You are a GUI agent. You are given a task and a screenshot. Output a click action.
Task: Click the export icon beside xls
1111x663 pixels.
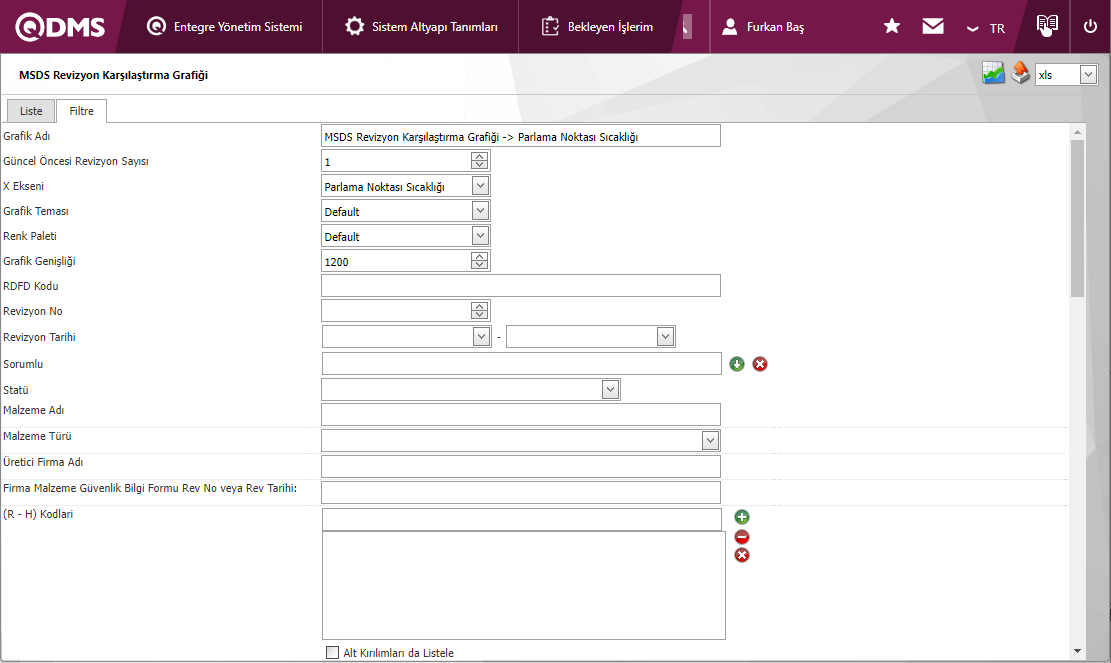[x=1020, y=74]
